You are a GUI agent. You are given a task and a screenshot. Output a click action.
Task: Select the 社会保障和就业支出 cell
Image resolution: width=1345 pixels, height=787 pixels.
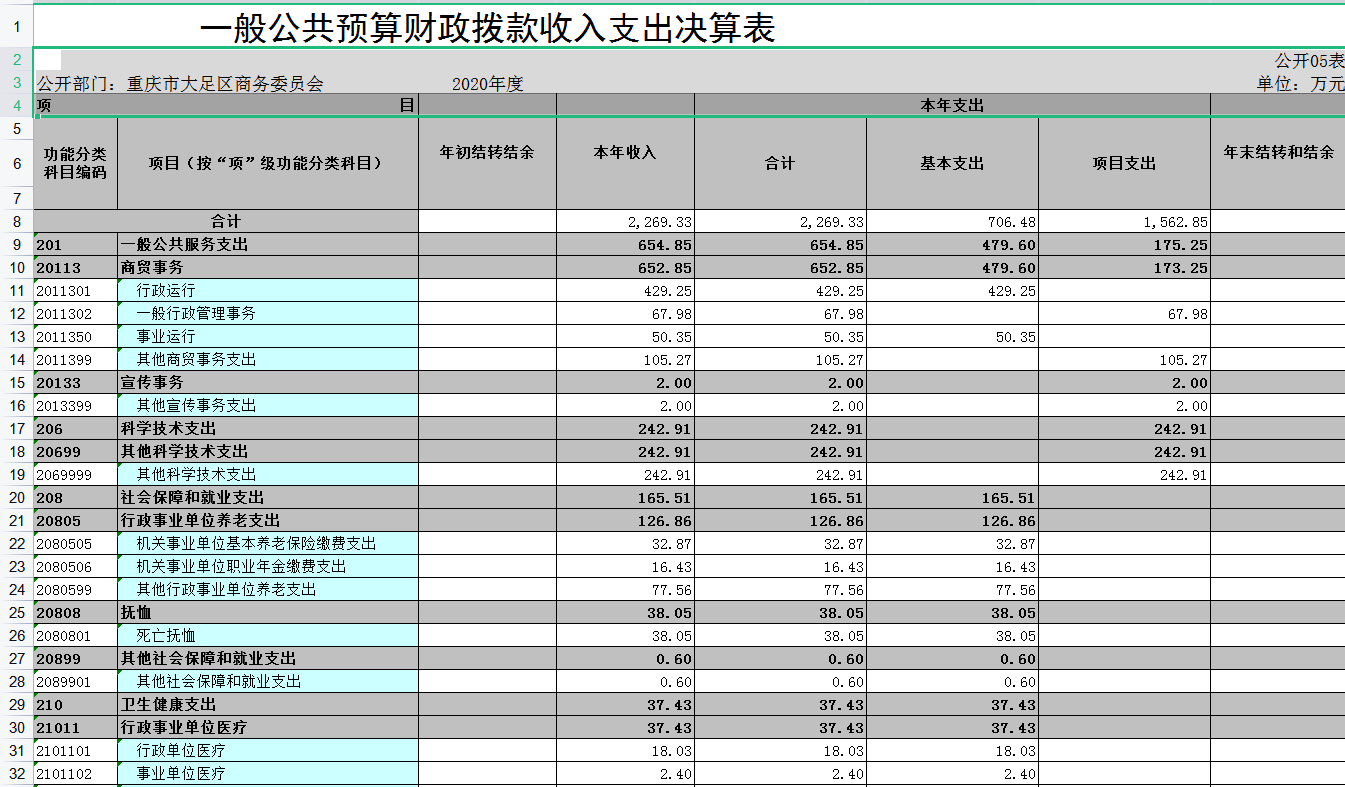coord(267,497)
